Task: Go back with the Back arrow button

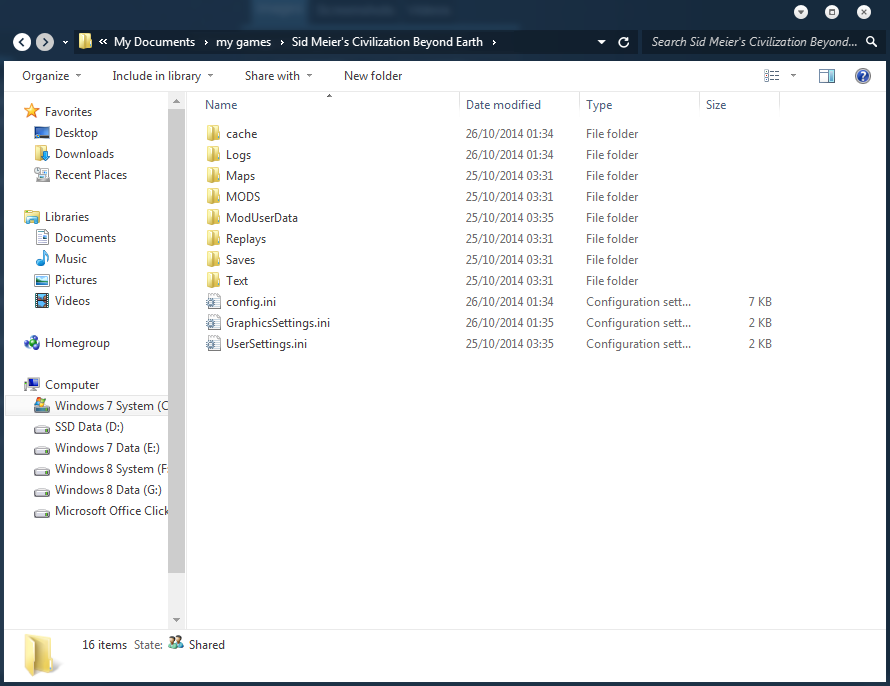Action: coord(22,42)
